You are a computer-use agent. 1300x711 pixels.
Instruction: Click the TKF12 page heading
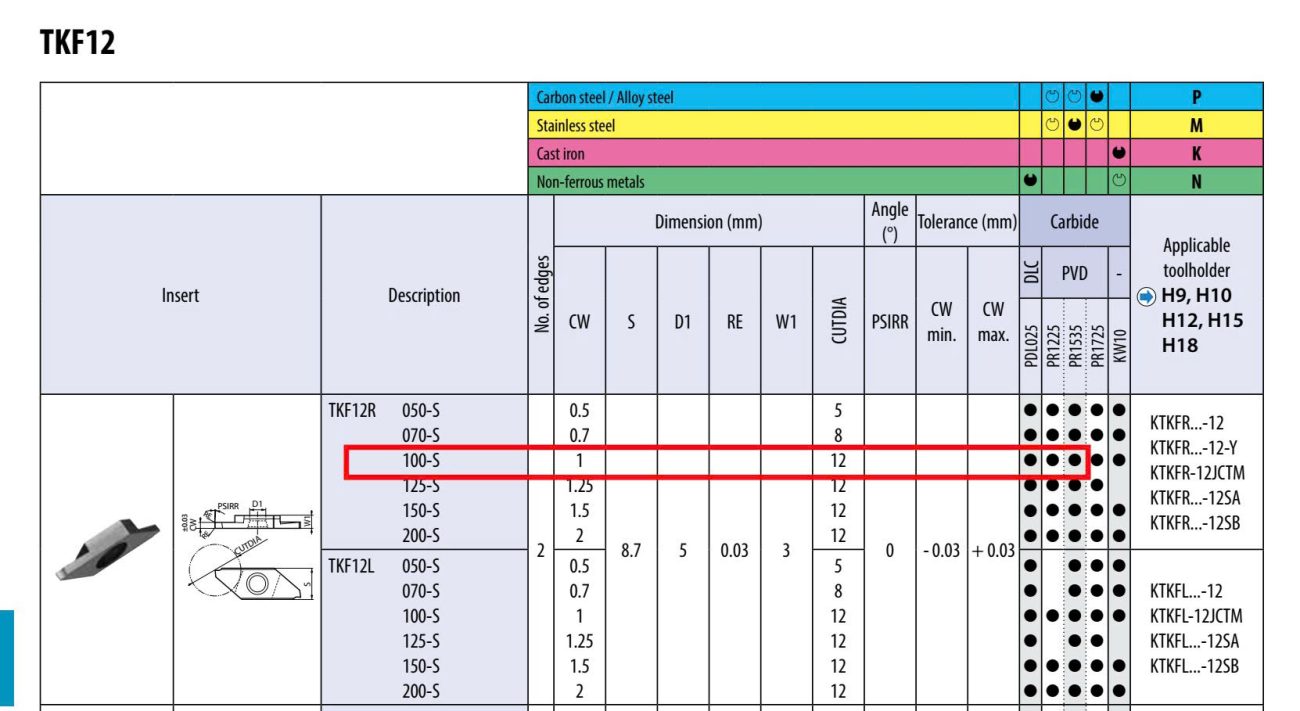(x=77, y=43)
